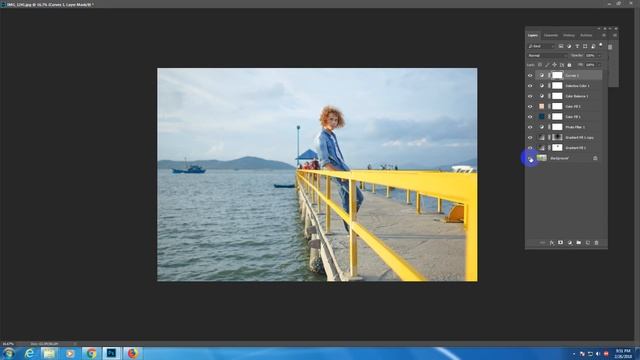Click the Background layer lock icon
Image resolution: width=640 pixels, height=360 pixels.
pyautogui.click(x=595, y=158)
